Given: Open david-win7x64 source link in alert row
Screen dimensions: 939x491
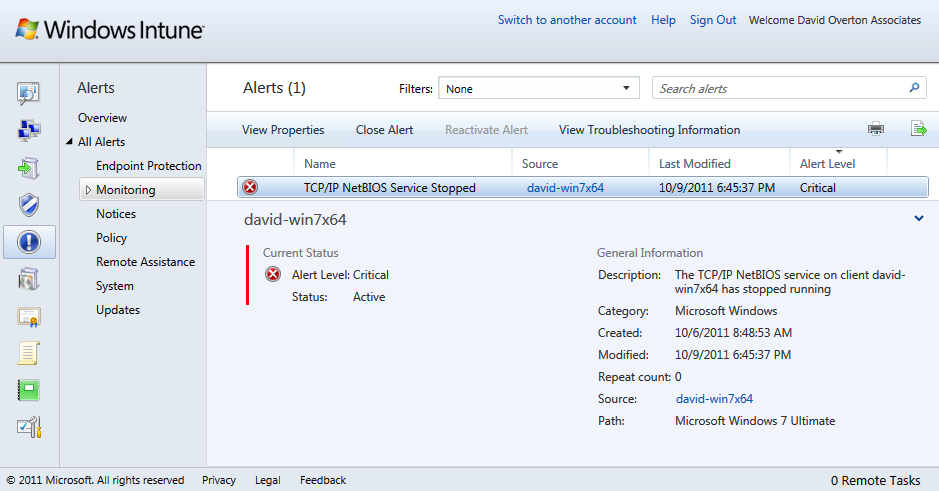Looking at the screenshot, I should tap(565, 188).
